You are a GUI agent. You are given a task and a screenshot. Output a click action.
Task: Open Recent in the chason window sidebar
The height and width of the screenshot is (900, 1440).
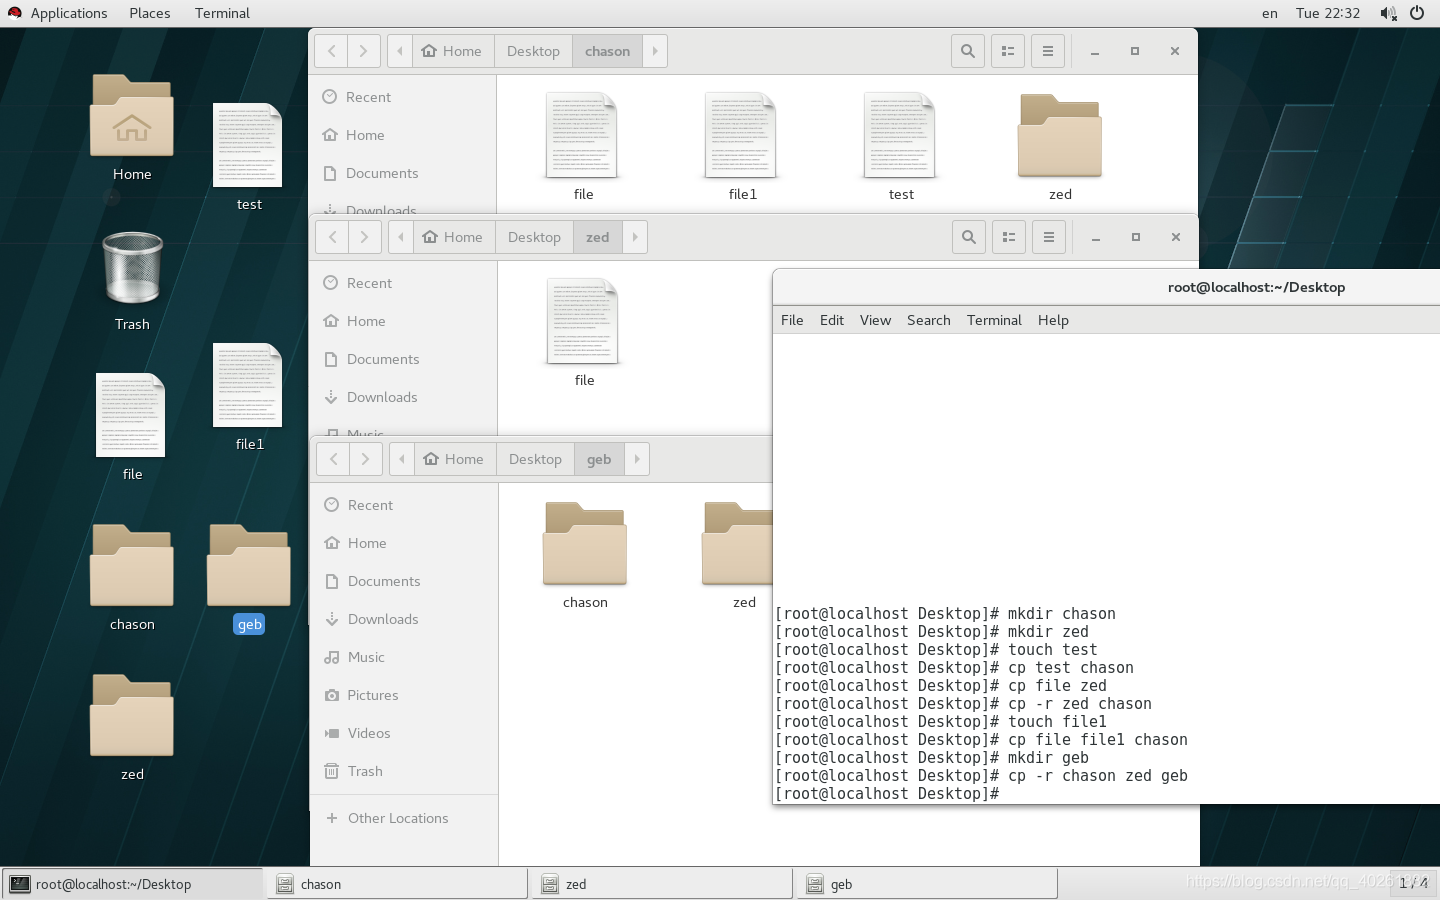402,97
